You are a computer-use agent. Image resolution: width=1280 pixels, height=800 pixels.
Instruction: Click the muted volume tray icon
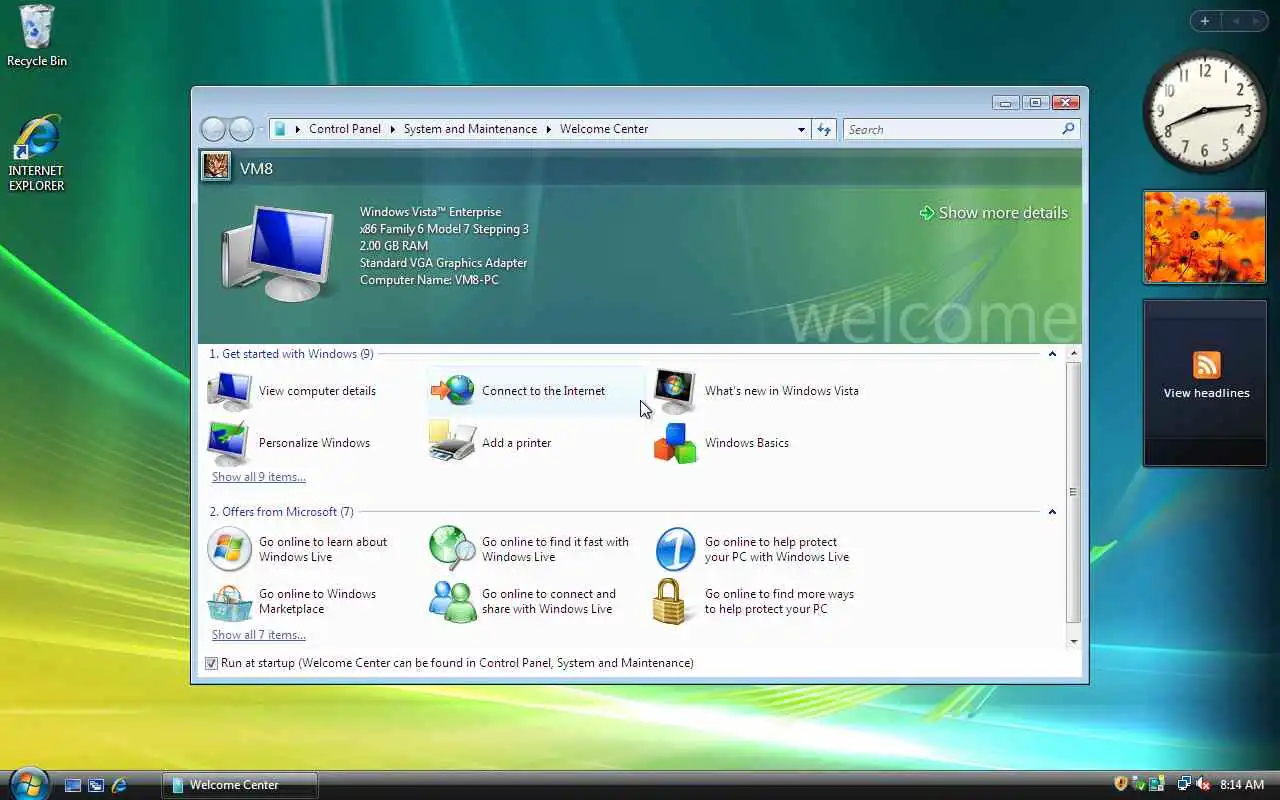click(x=1203, y=784)
